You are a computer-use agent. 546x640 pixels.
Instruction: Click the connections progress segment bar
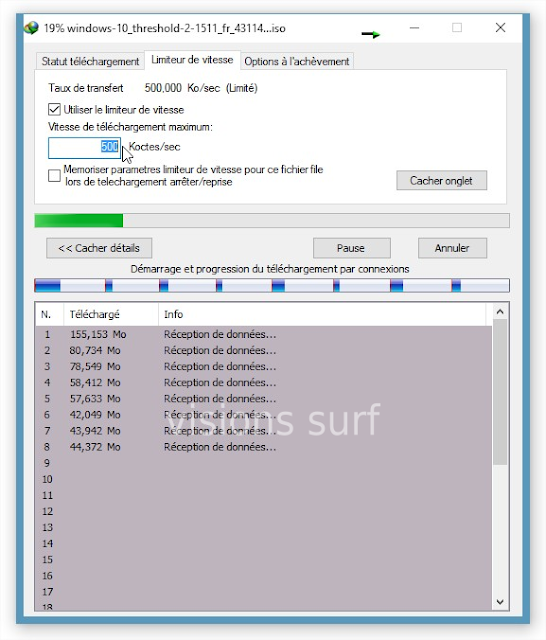coord(272,285)
